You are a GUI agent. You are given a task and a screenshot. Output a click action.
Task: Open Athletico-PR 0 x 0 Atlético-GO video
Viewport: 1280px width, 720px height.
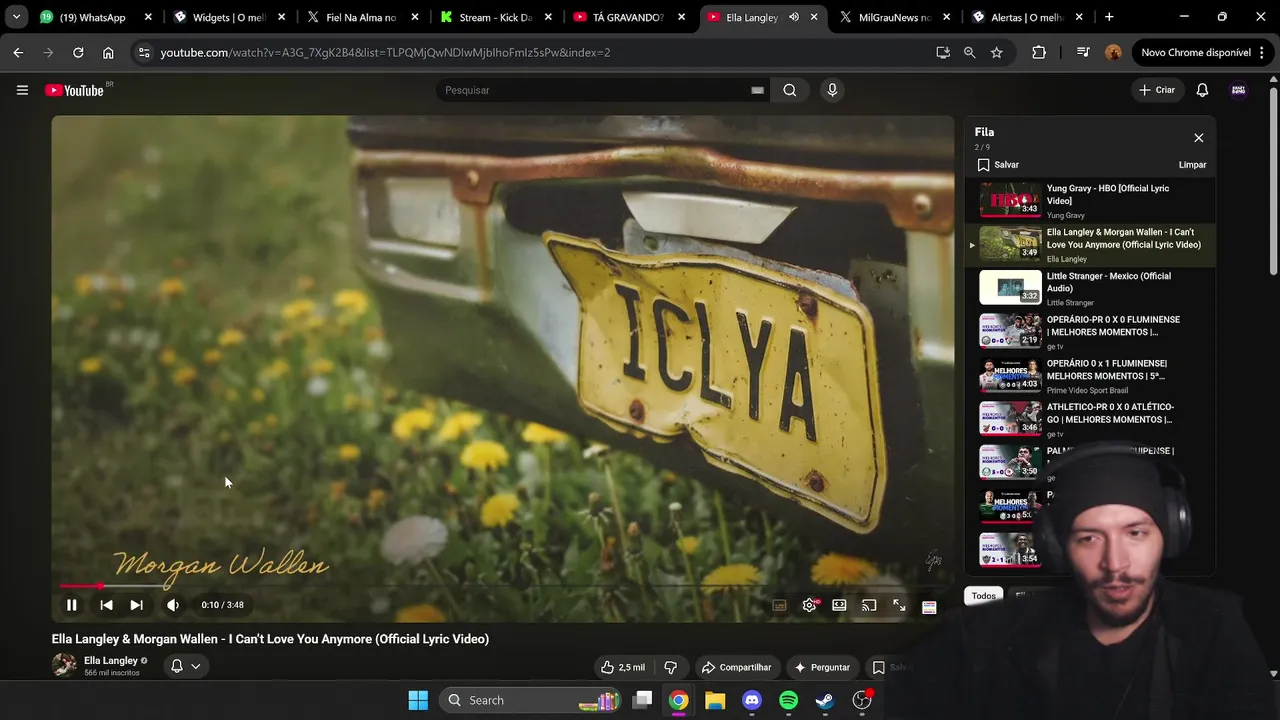point(1090,419)
